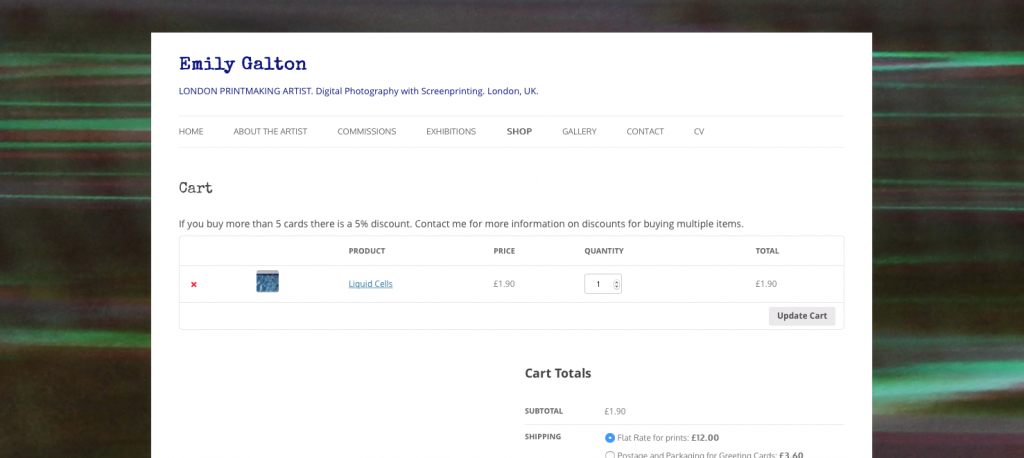Click the site tagline under the title
This screenshot has height=458, width=1024.
(359, 91)
